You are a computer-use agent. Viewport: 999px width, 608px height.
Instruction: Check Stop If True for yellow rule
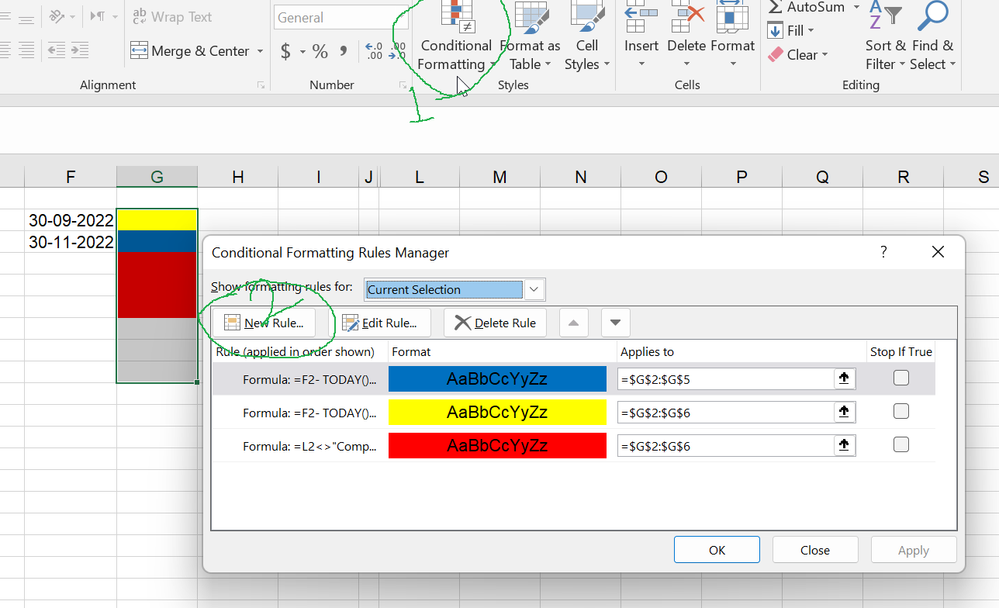(901, 412)
